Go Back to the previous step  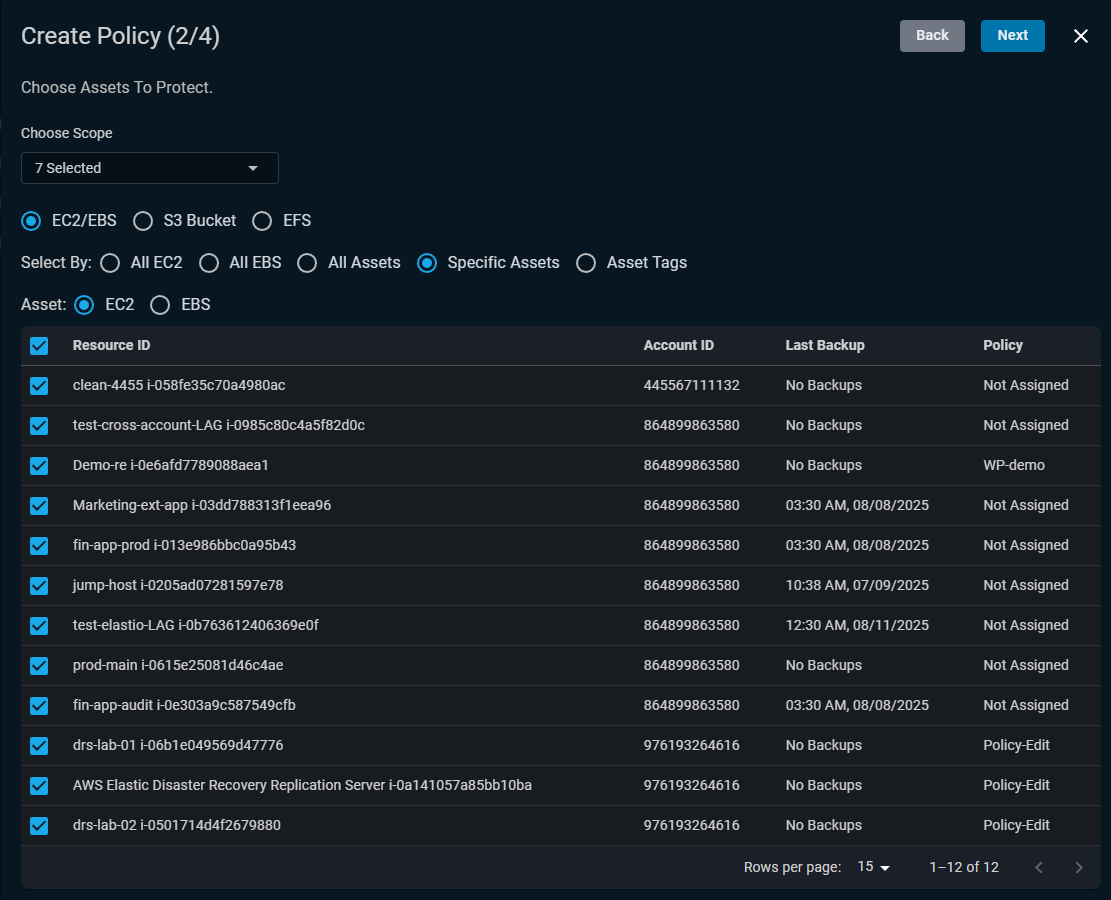pyautogui.click(x=932, y=35)
